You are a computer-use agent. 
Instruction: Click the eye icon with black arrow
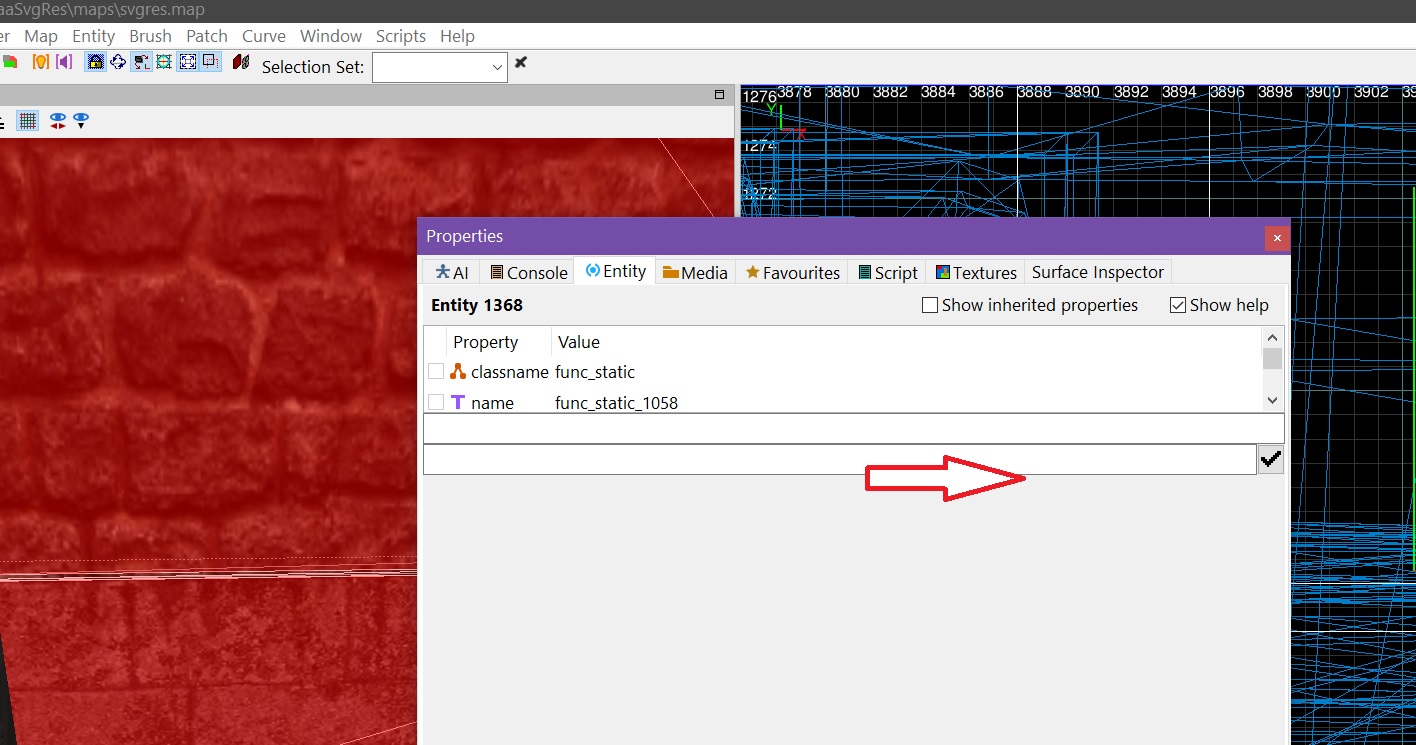pos(81,121)
